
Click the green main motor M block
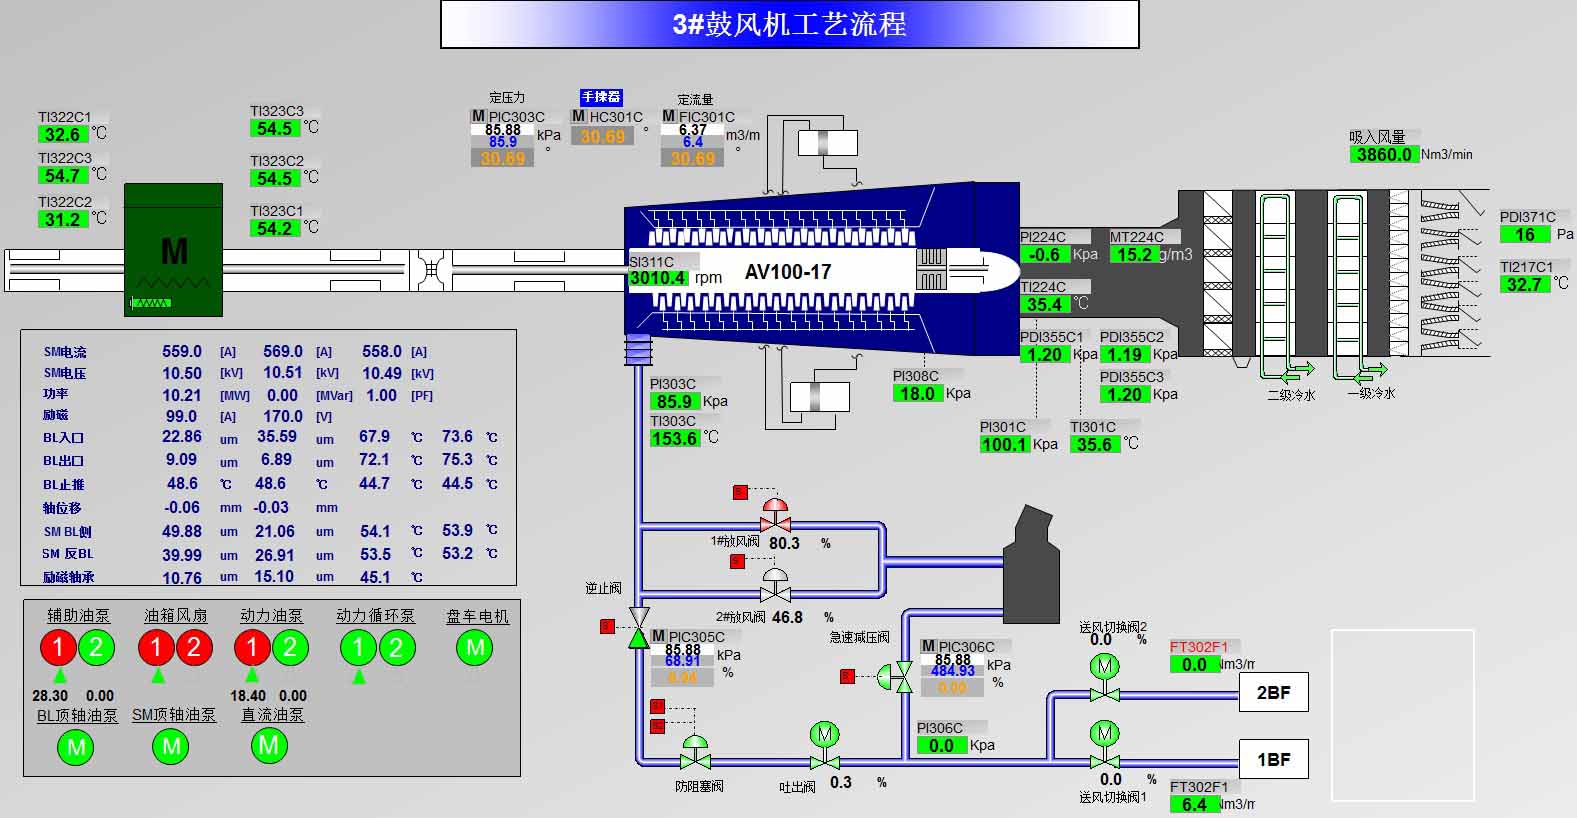pos(173,250)
